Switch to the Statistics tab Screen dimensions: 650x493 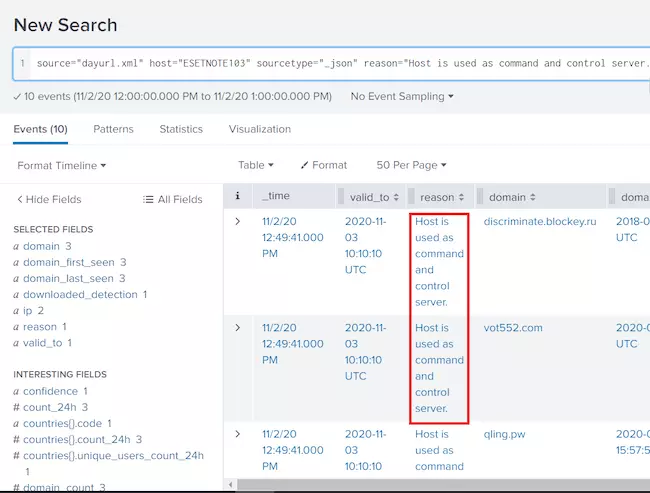[181, 129]
